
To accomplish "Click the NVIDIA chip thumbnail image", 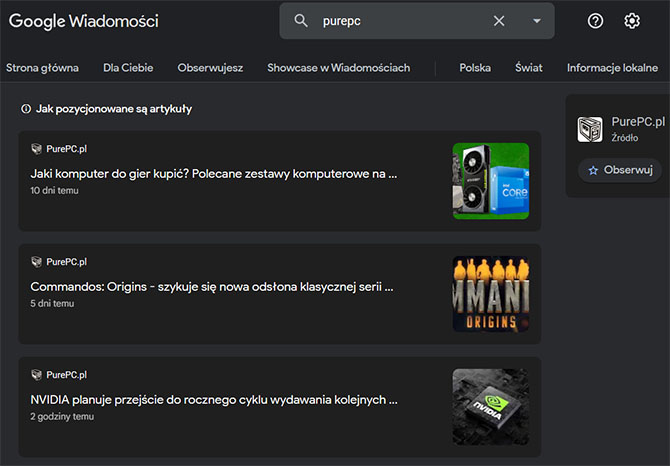I will [491, 407].
